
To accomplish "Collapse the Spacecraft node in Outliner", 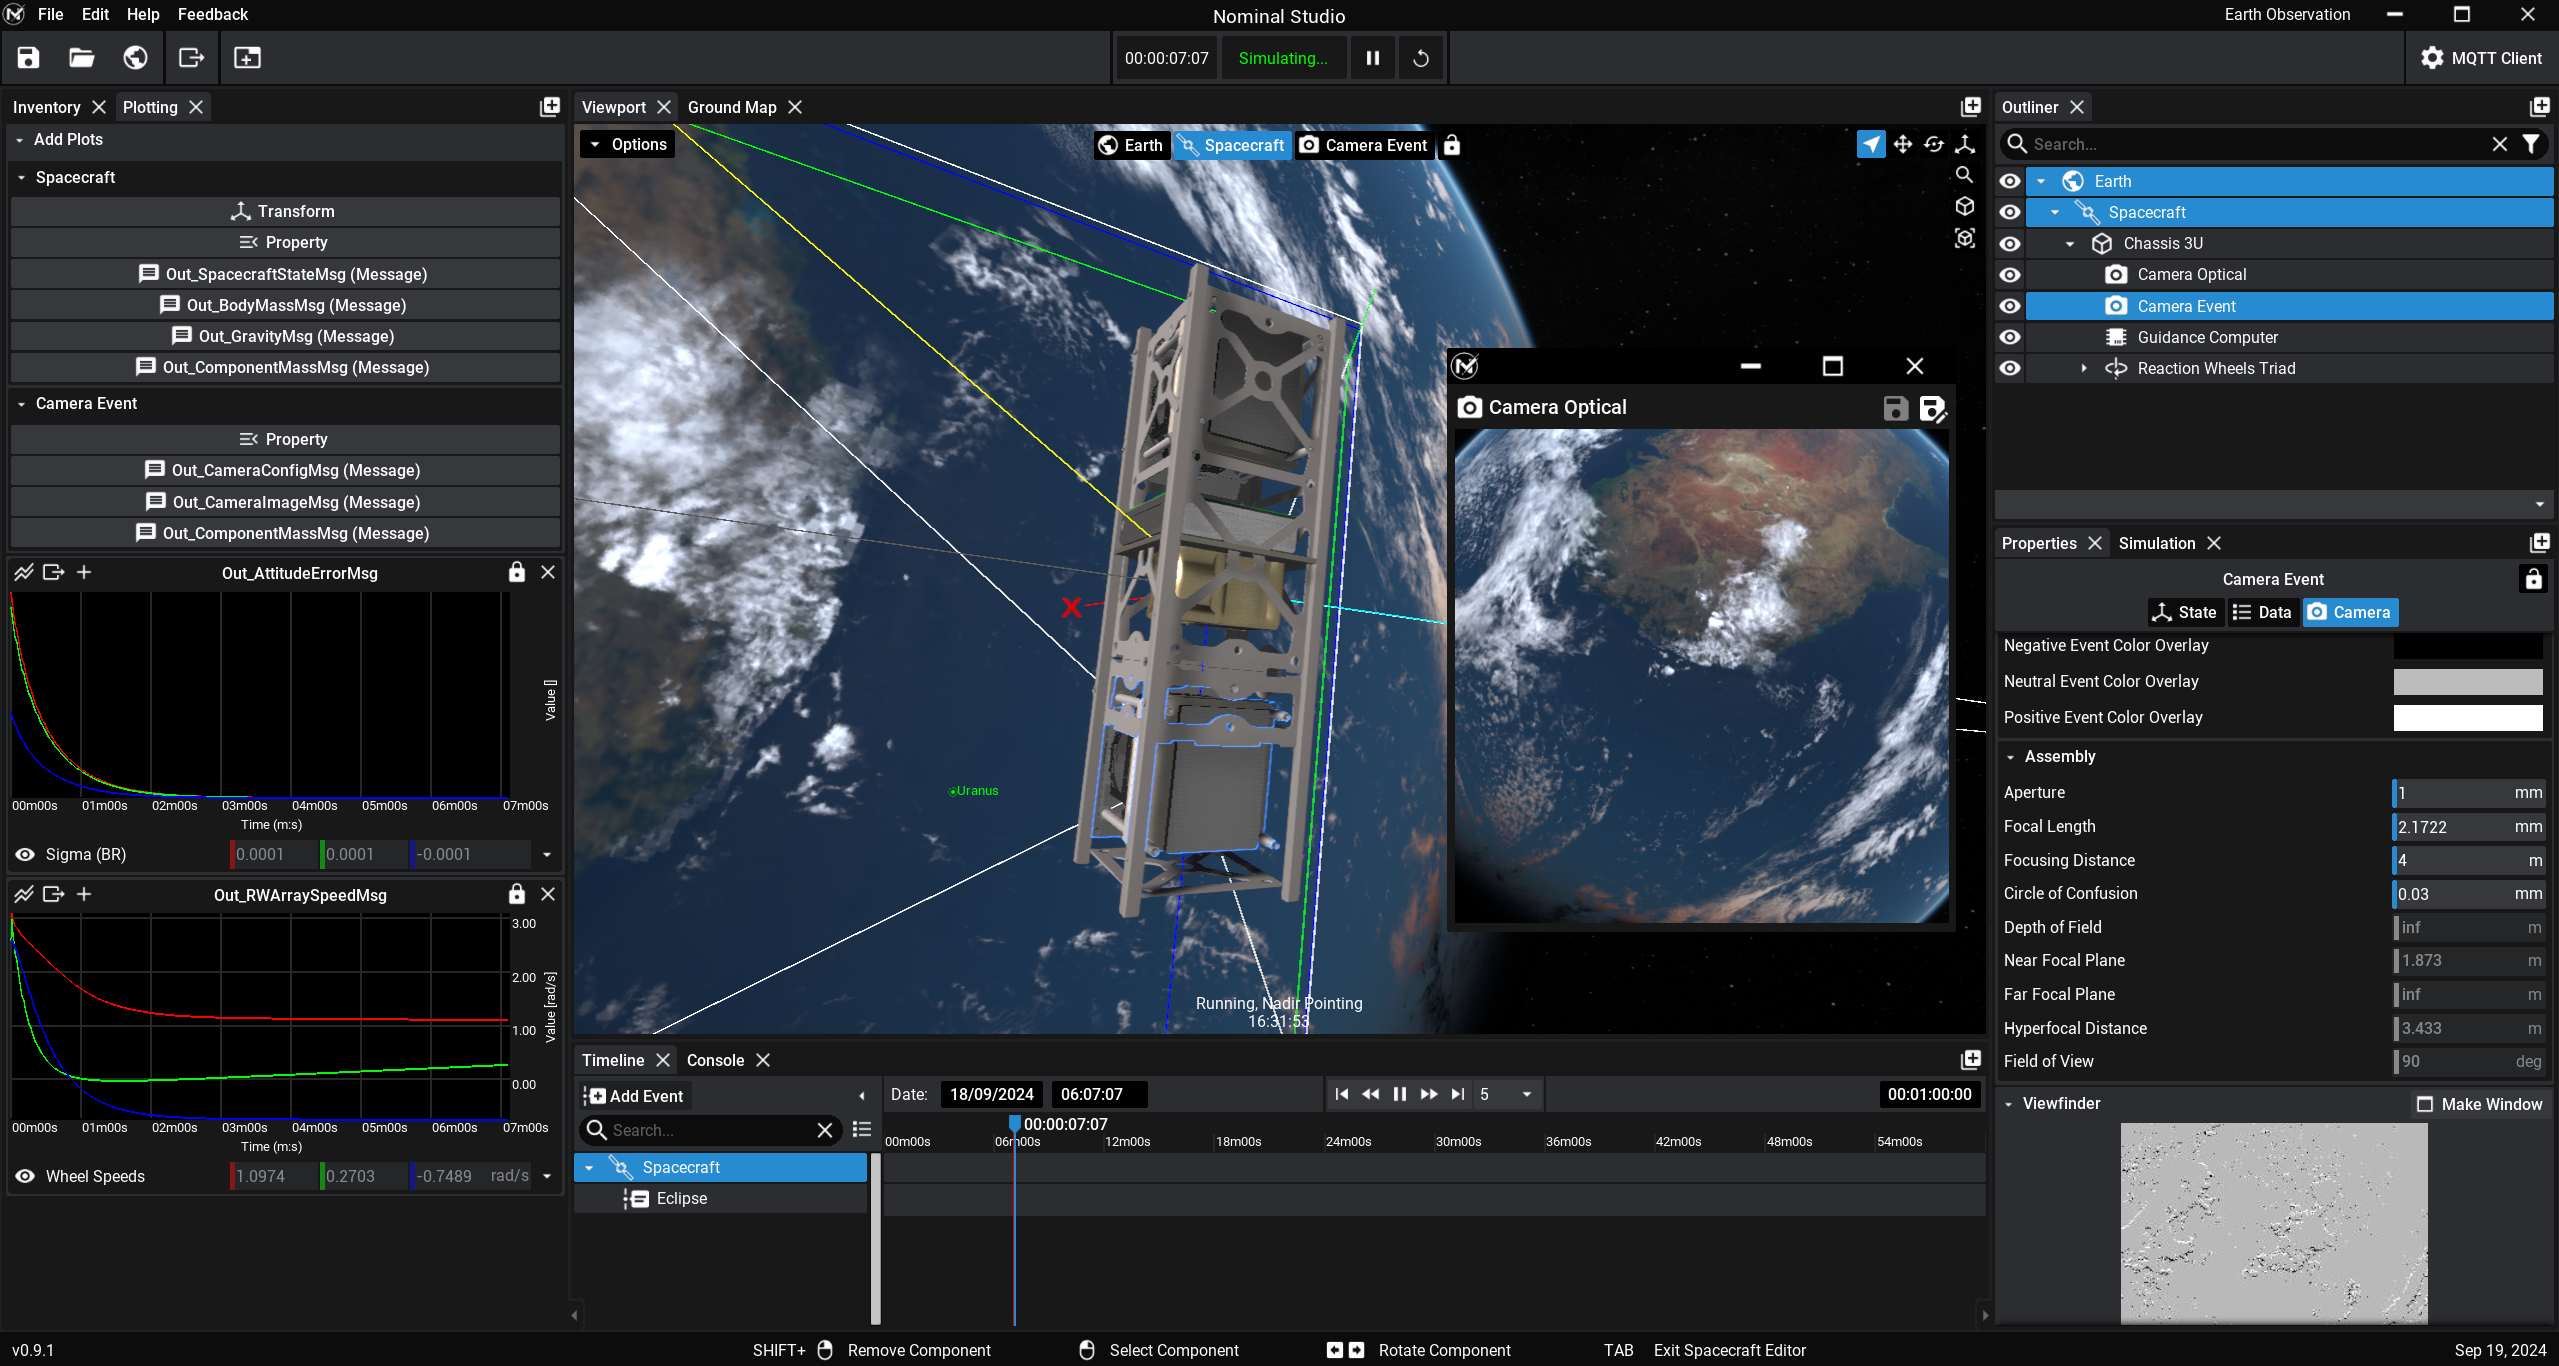I will click(x=2055, y=212).
